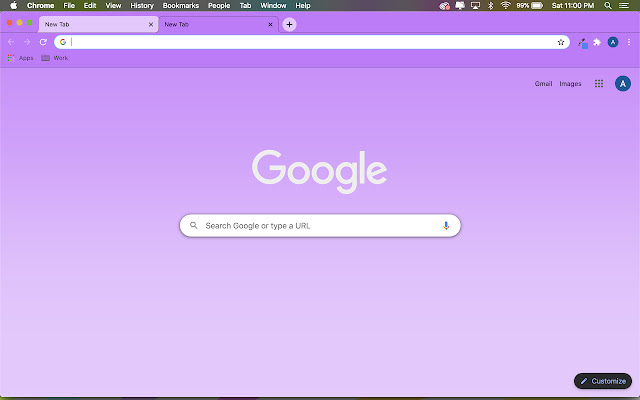Focus the address bar
Image resolution: width=640 pixels, height=400 pixels.
tap(312, 42)
